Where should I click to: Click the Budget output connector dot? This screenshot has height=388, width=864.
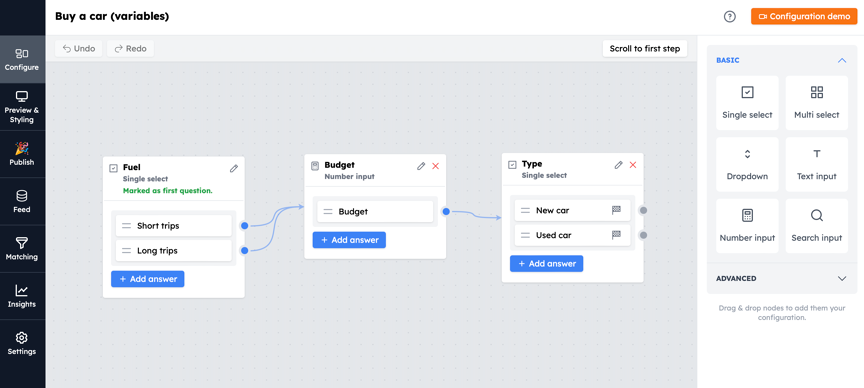(446, 211)
